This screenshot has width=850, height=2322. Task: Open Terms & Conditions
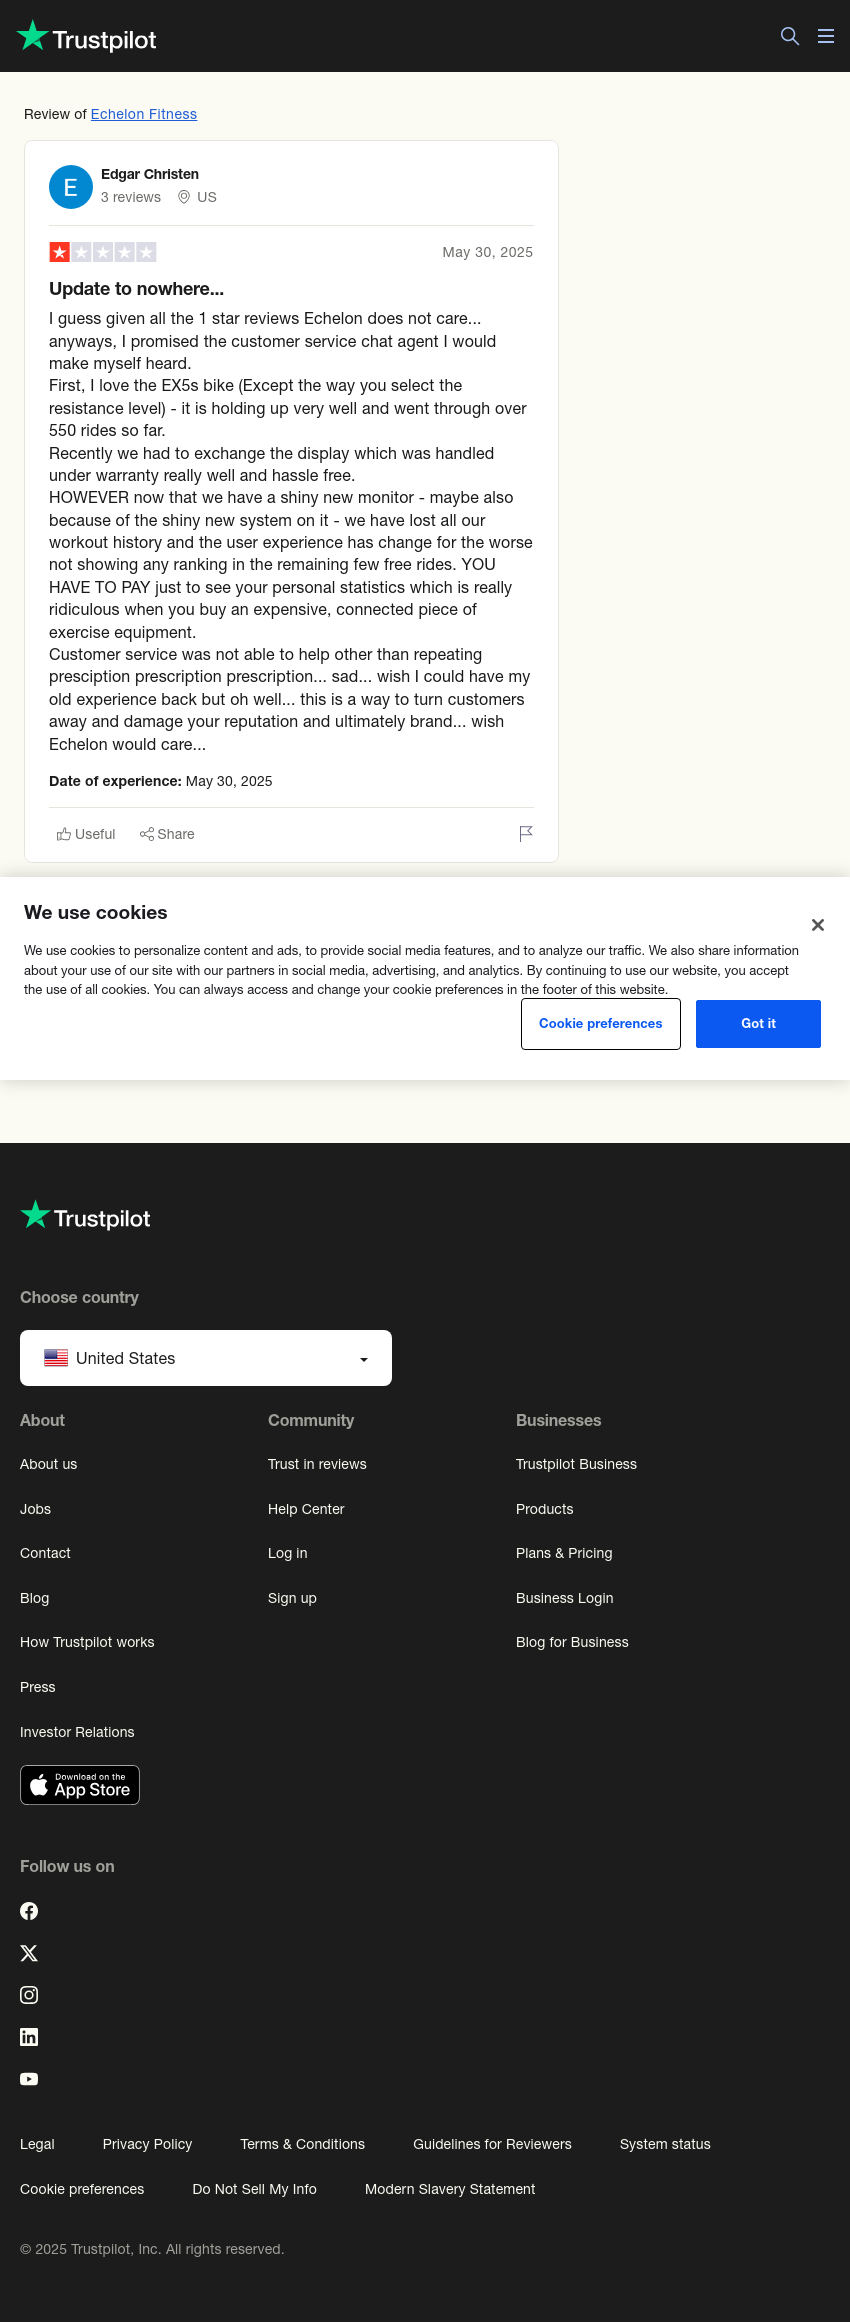click(x=303, y=2144)
